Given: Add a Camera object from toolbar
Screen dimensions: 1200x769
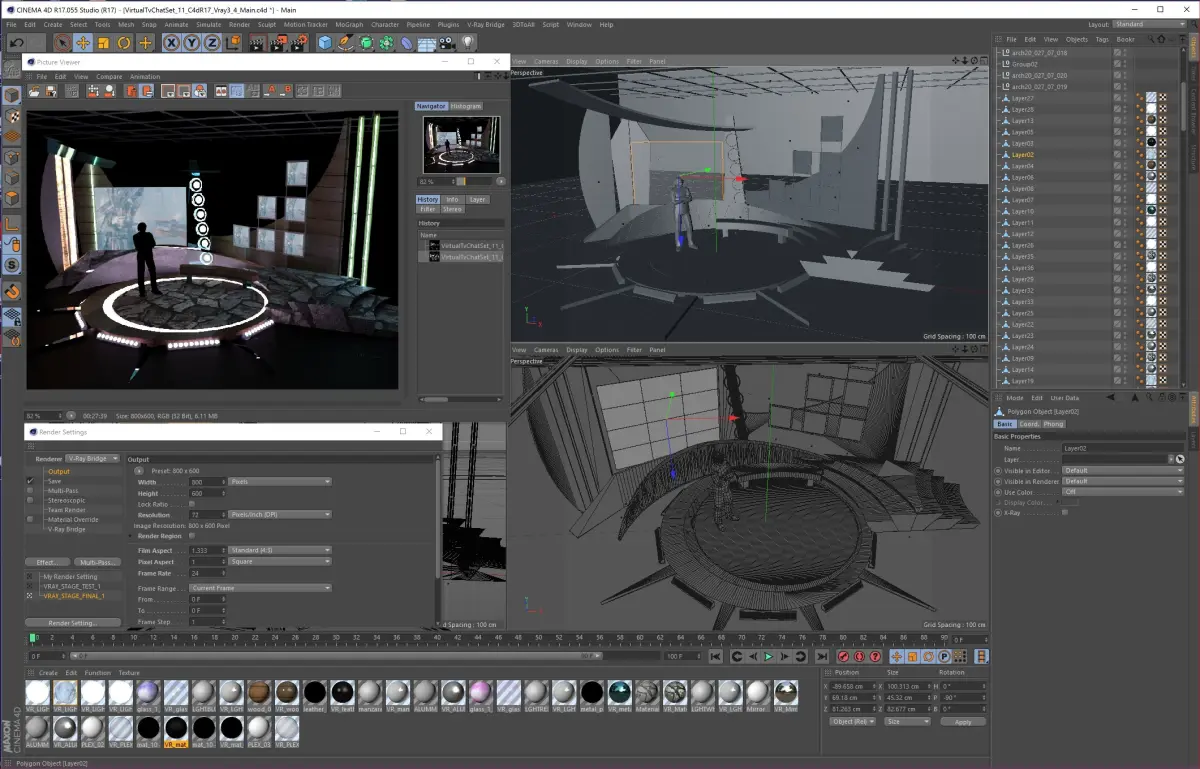Looking at the screenshot, I should click(x=447, y=43).
